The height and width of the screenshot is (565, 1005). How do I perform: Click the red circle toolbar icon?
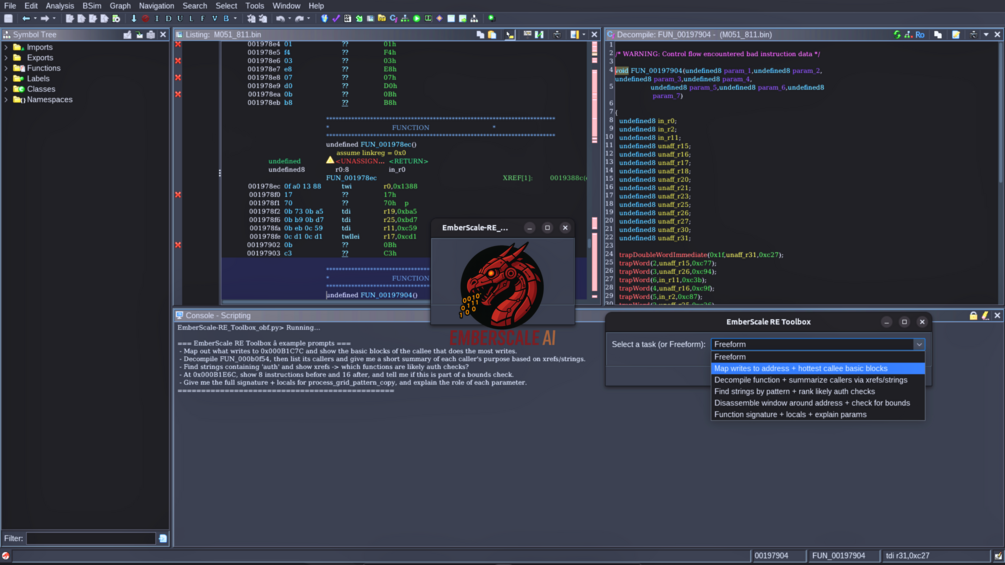coord(145,19)
